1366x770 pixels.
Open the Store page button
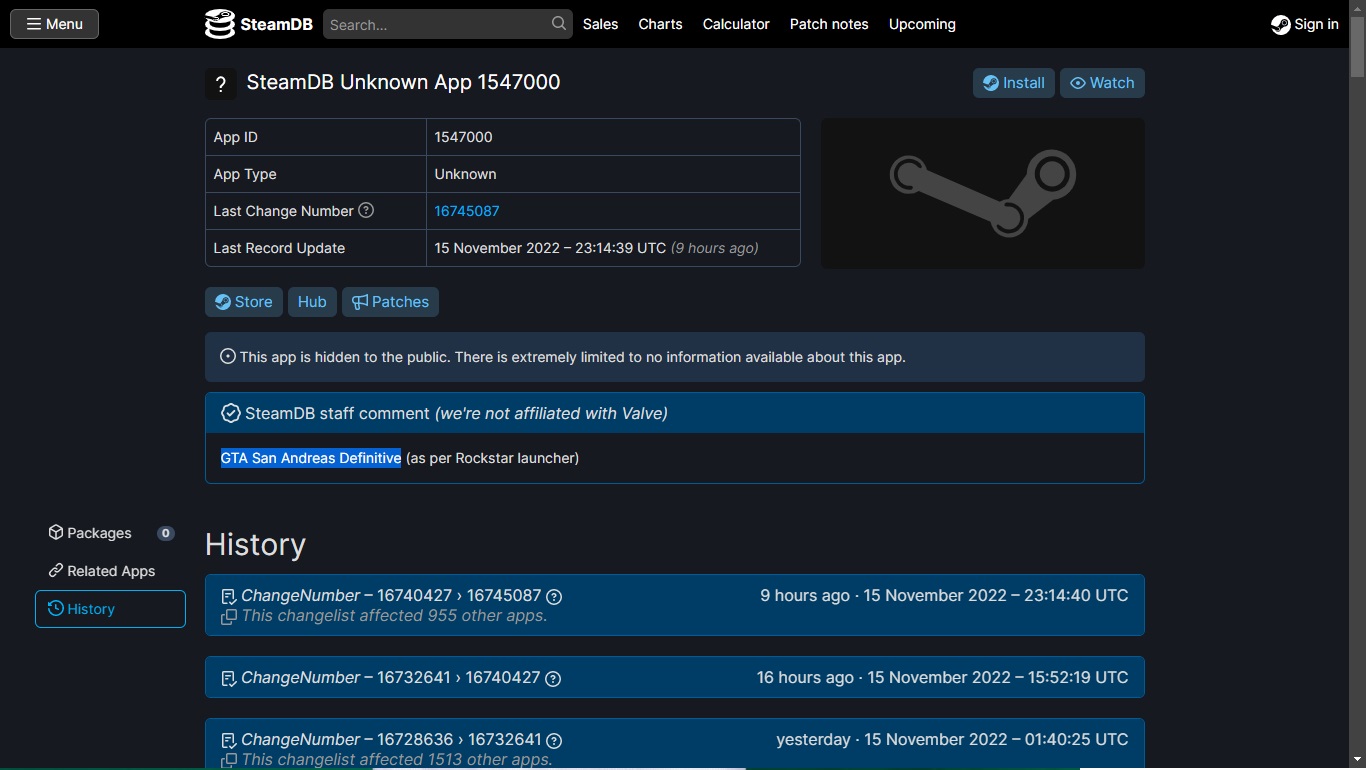[243, 302]
